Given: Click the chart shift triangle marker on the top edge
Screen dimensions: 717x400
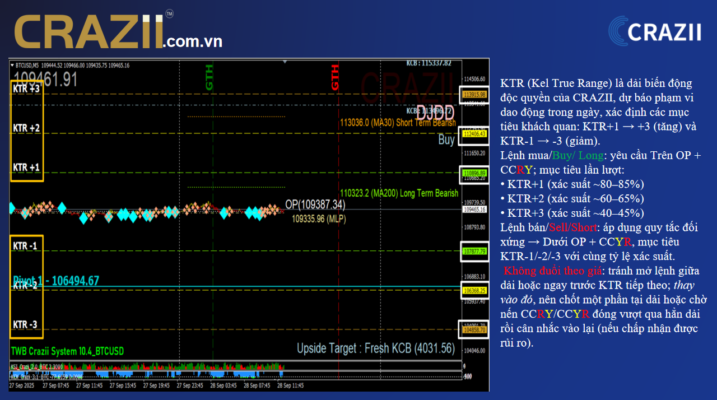Looking at the screenshot, I should (x=284, y=61).
